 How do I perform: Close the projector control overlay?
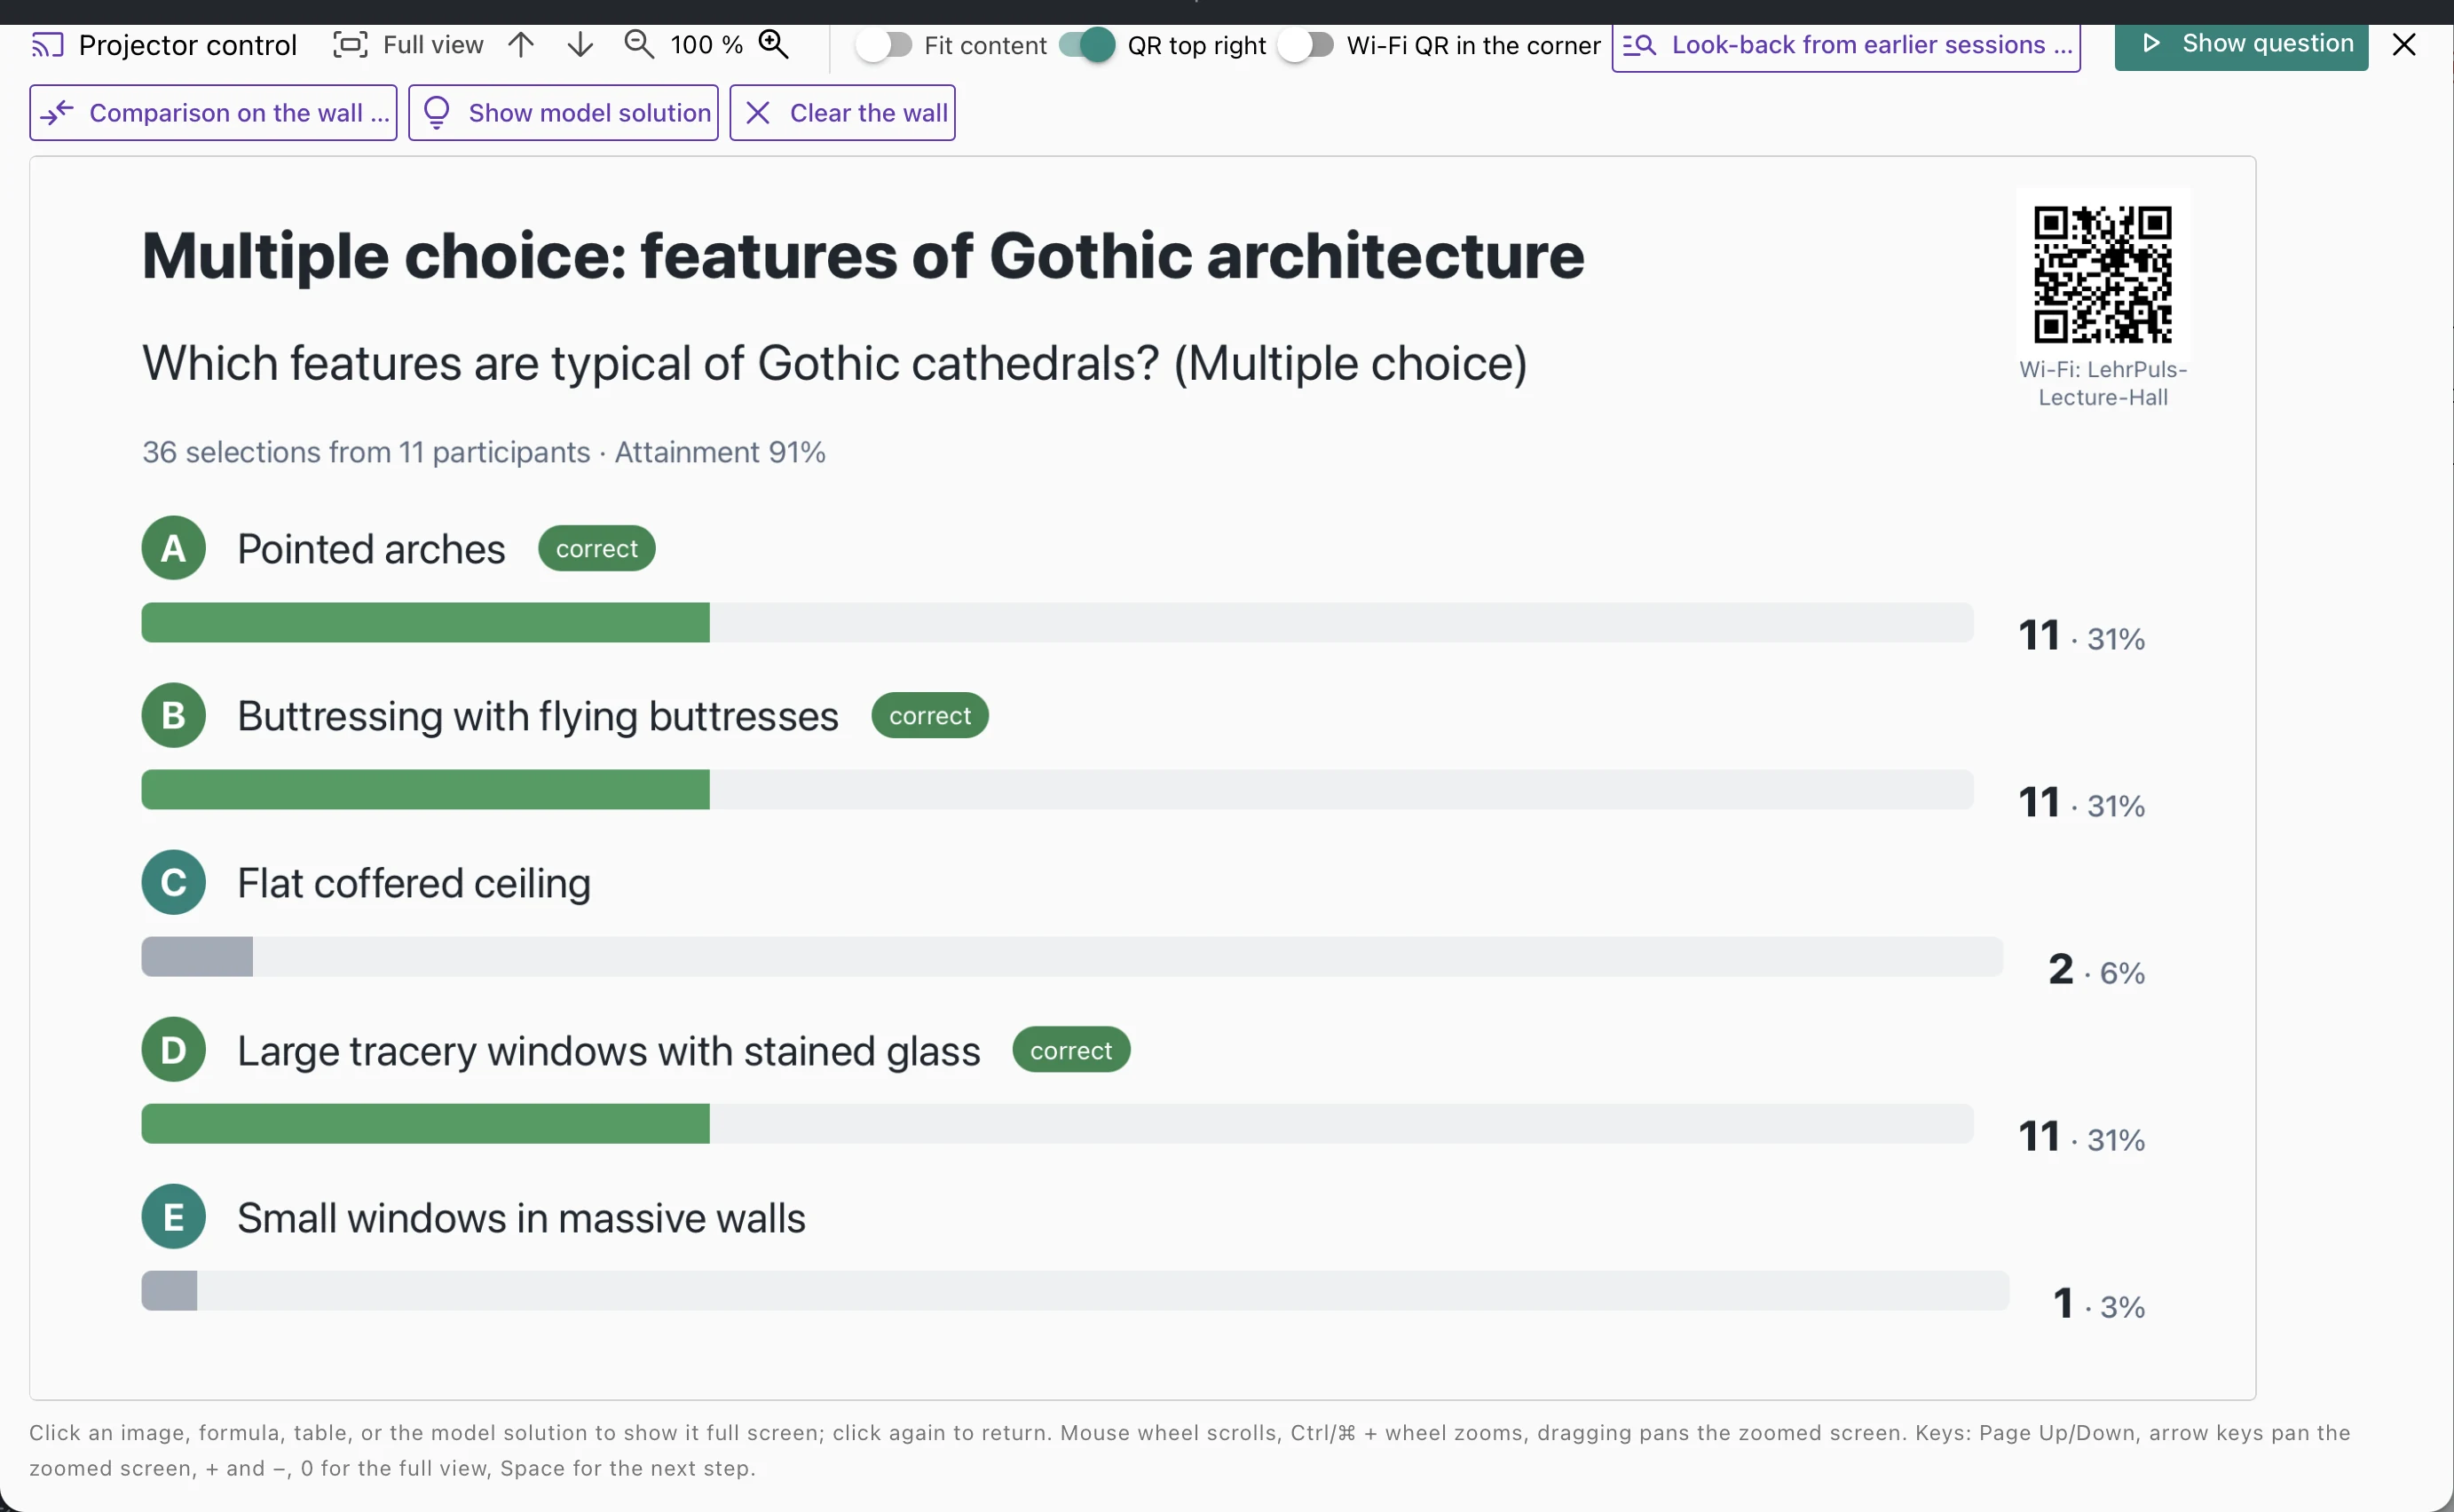2404,45
